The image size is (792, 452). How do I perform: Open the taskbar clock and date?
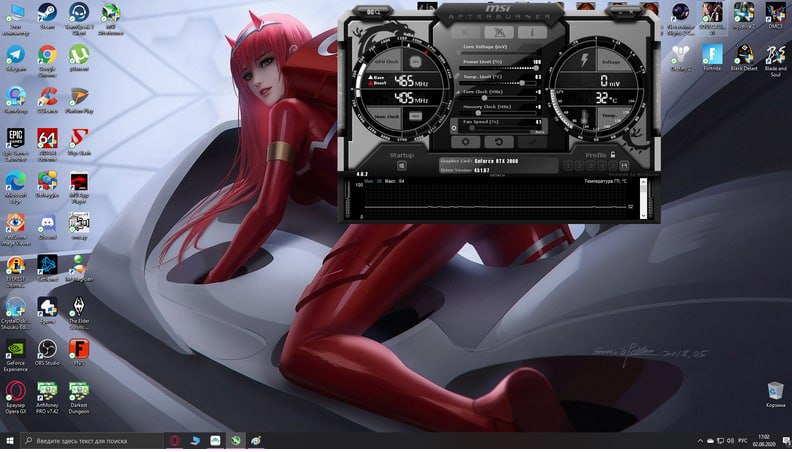764,441
